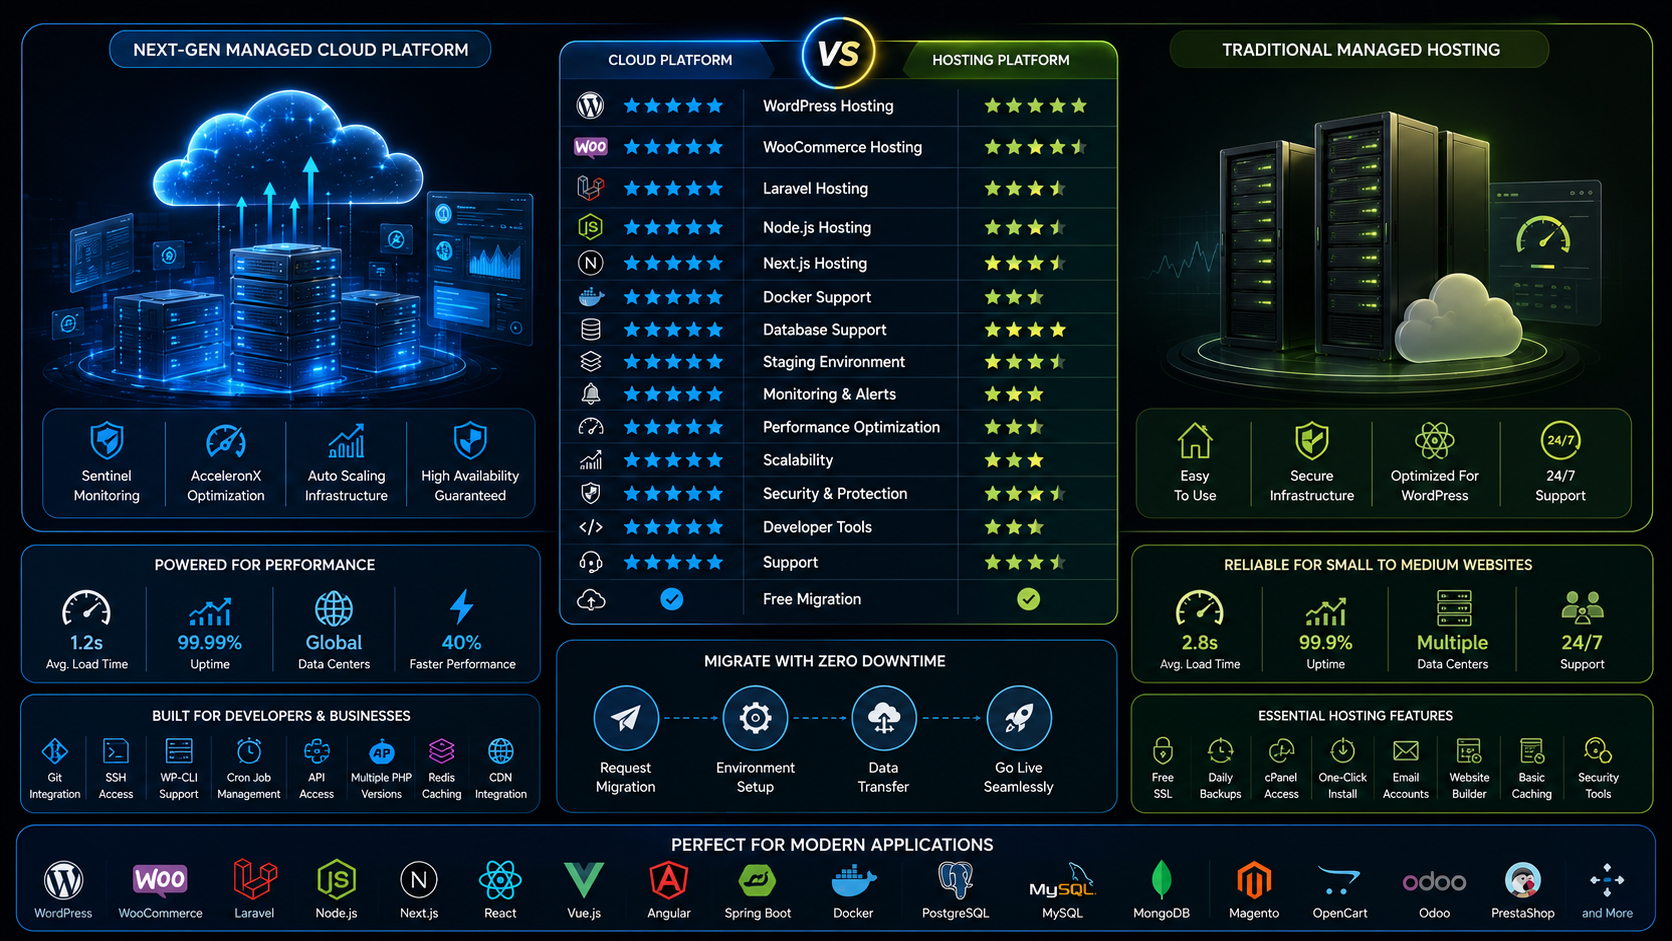
Task: Click the 1.2s Avg. Load Time stat
Action: point(87,630)
